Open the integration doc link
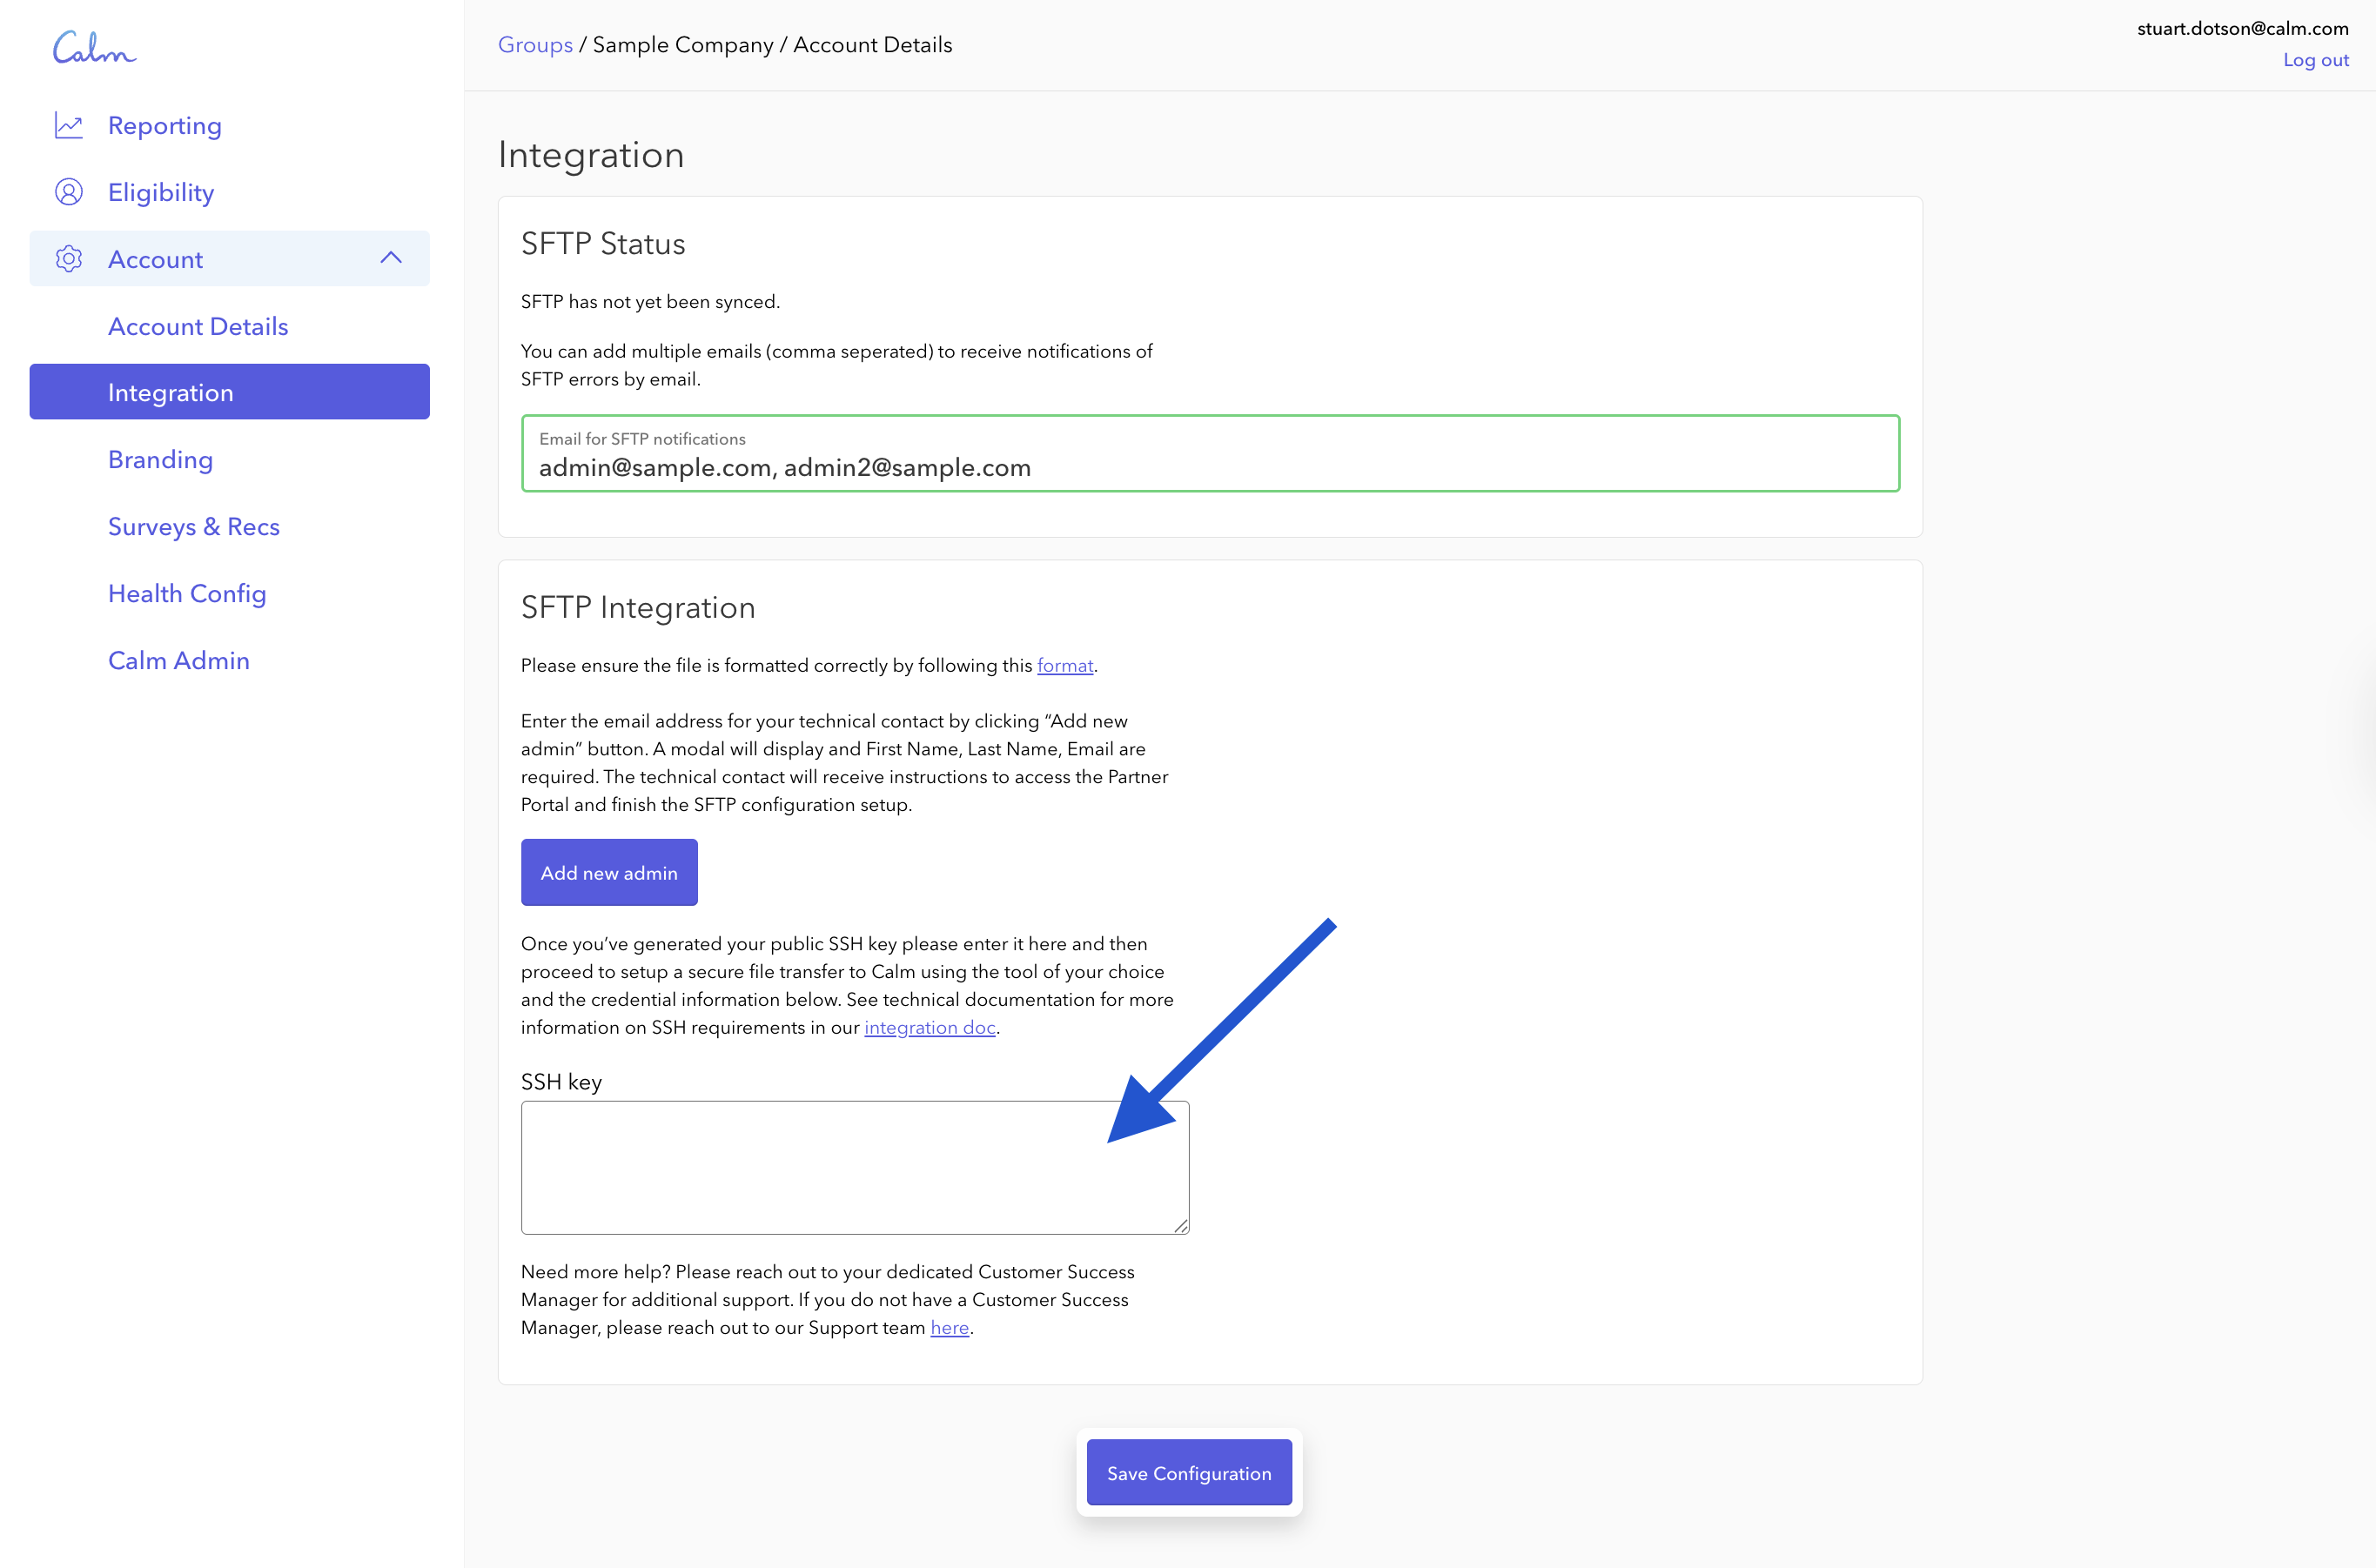 [x=929, y=1028]
